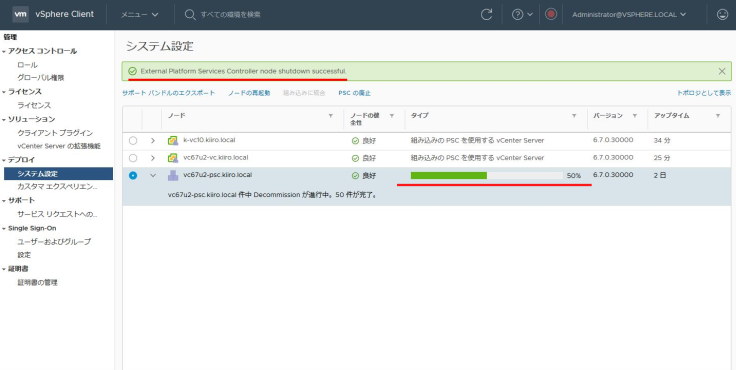Click the search magnifier icon
736x370 pixels.
190,15
